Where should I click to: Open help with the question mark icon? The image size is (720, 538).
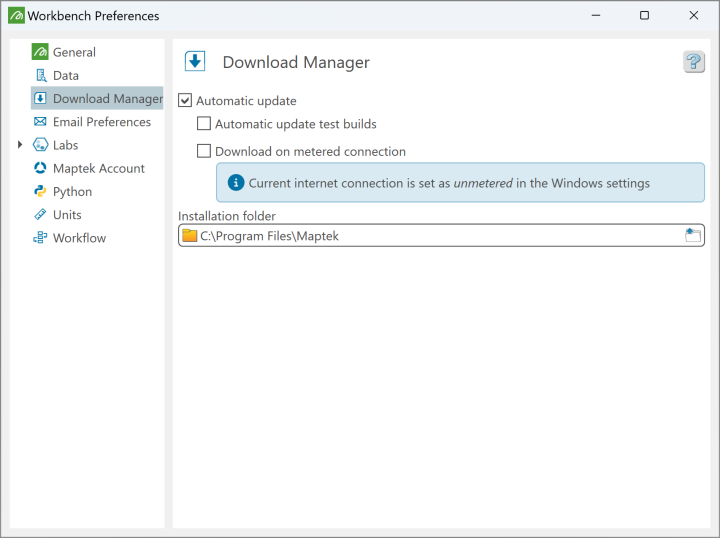click(x=693, y=62)
